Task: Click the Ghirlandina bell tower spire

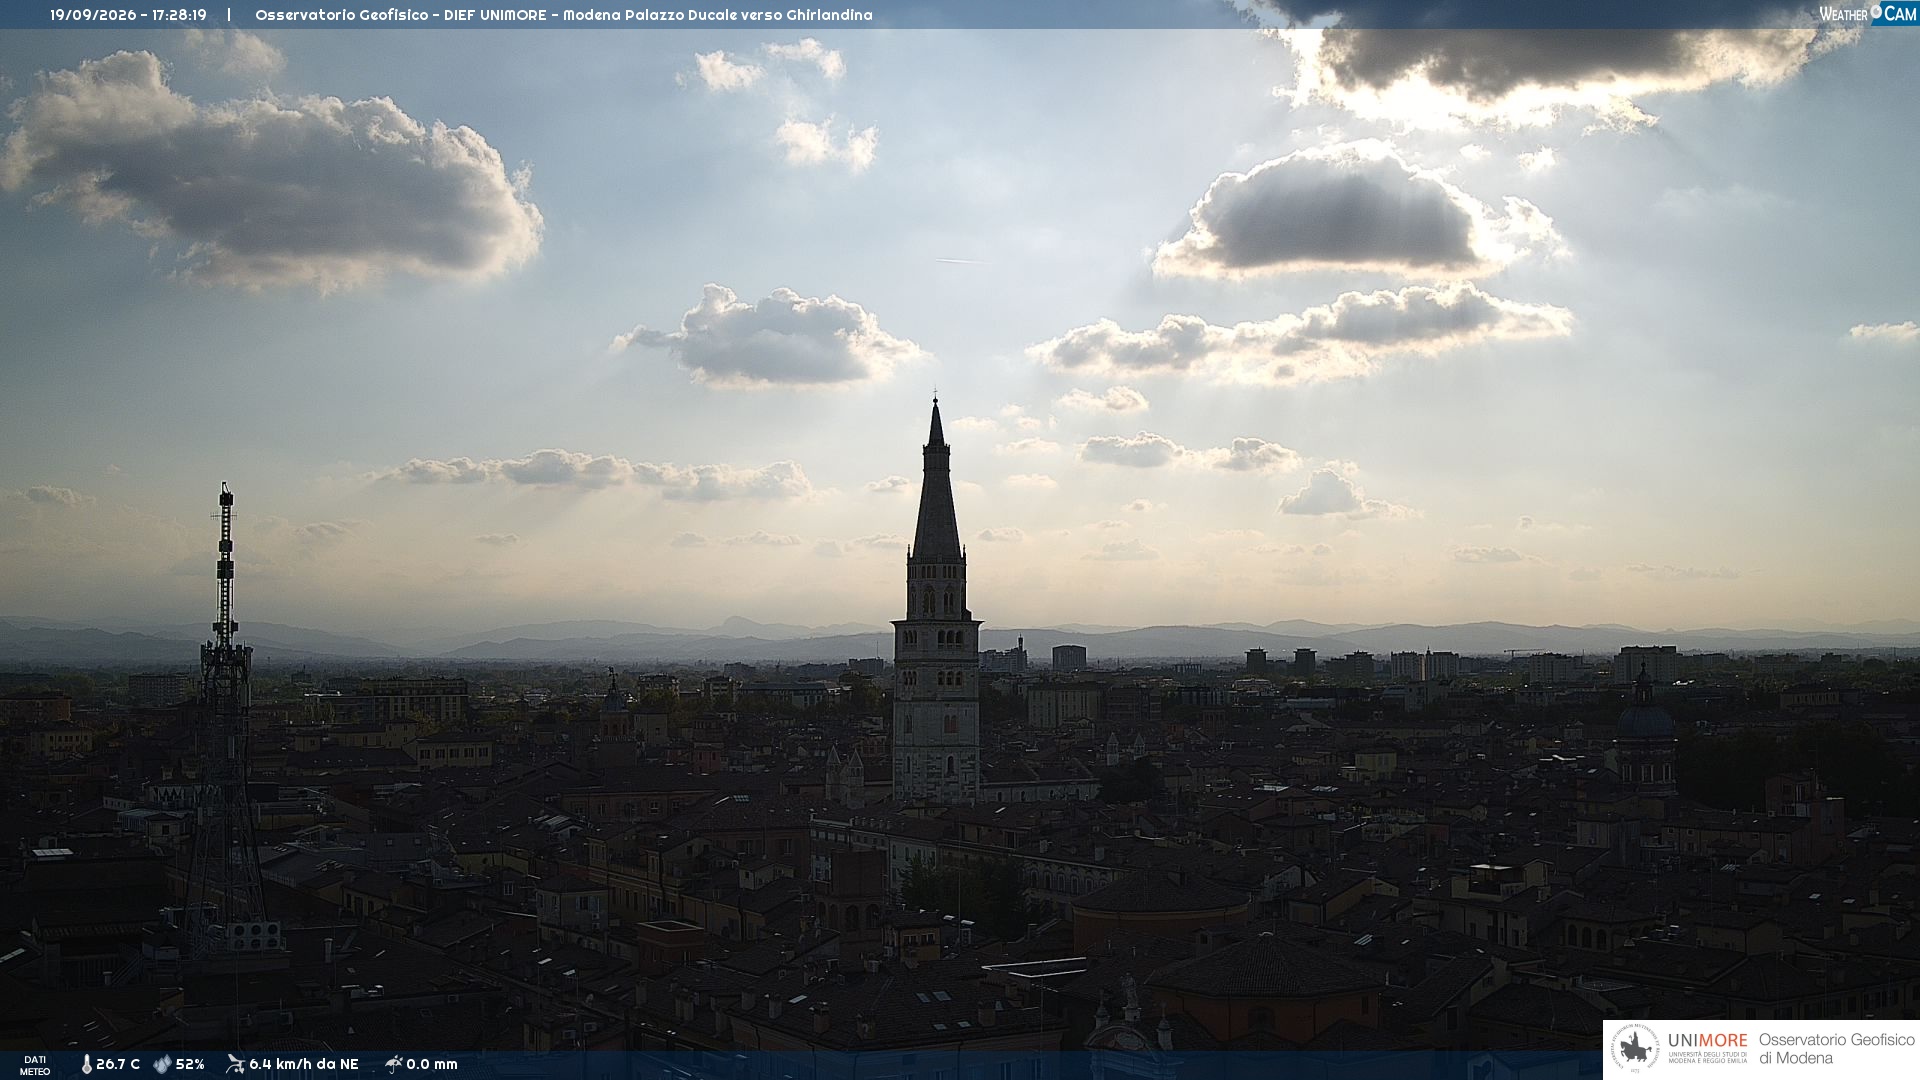Action: click(937, 478)
